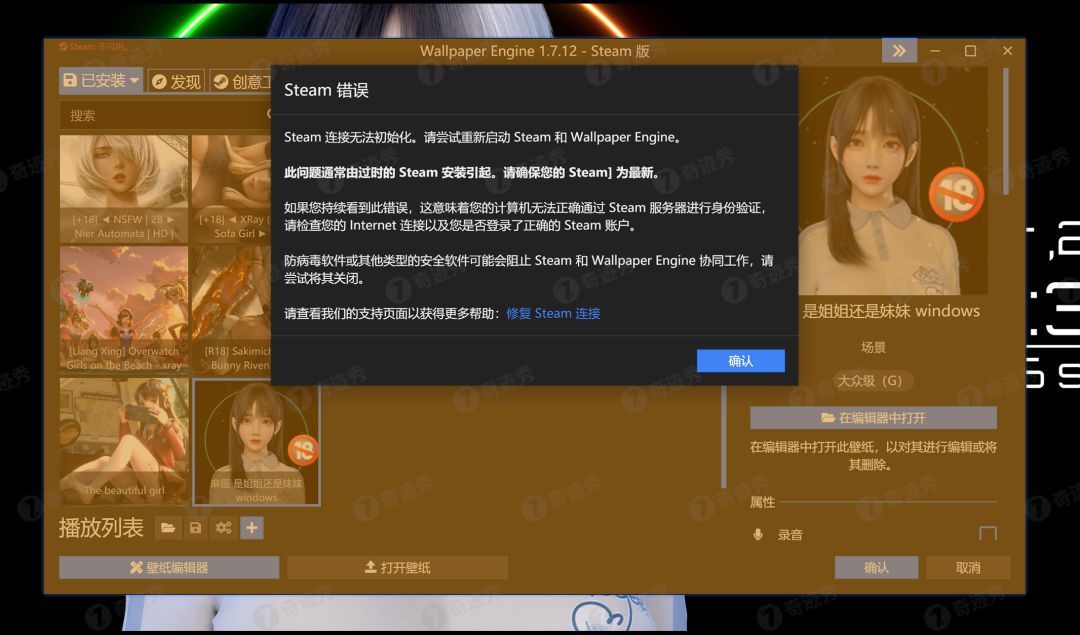Select the Nier Automata 2B wallpaper thumbnail
This screenshot has width=1080, height=635.
tap(124, 188)
